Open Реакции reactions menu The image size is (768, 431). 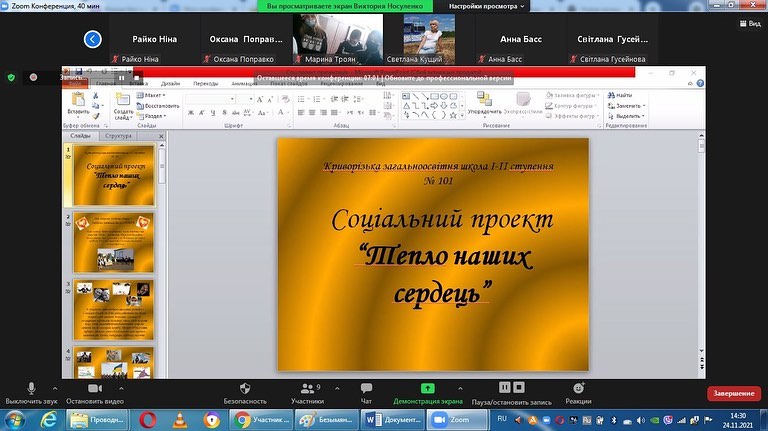coord(578,393)
